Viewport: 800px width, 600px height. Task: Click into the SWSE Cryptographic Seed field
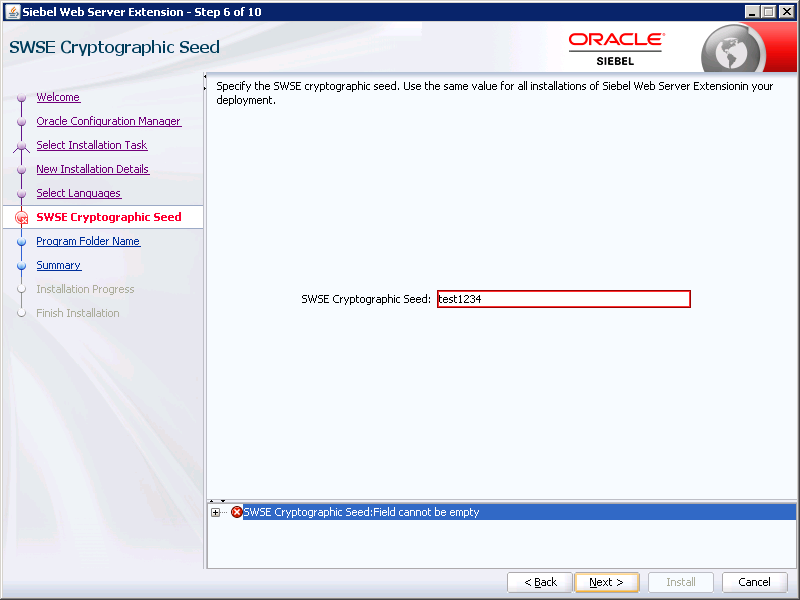(x=564, y=299)
